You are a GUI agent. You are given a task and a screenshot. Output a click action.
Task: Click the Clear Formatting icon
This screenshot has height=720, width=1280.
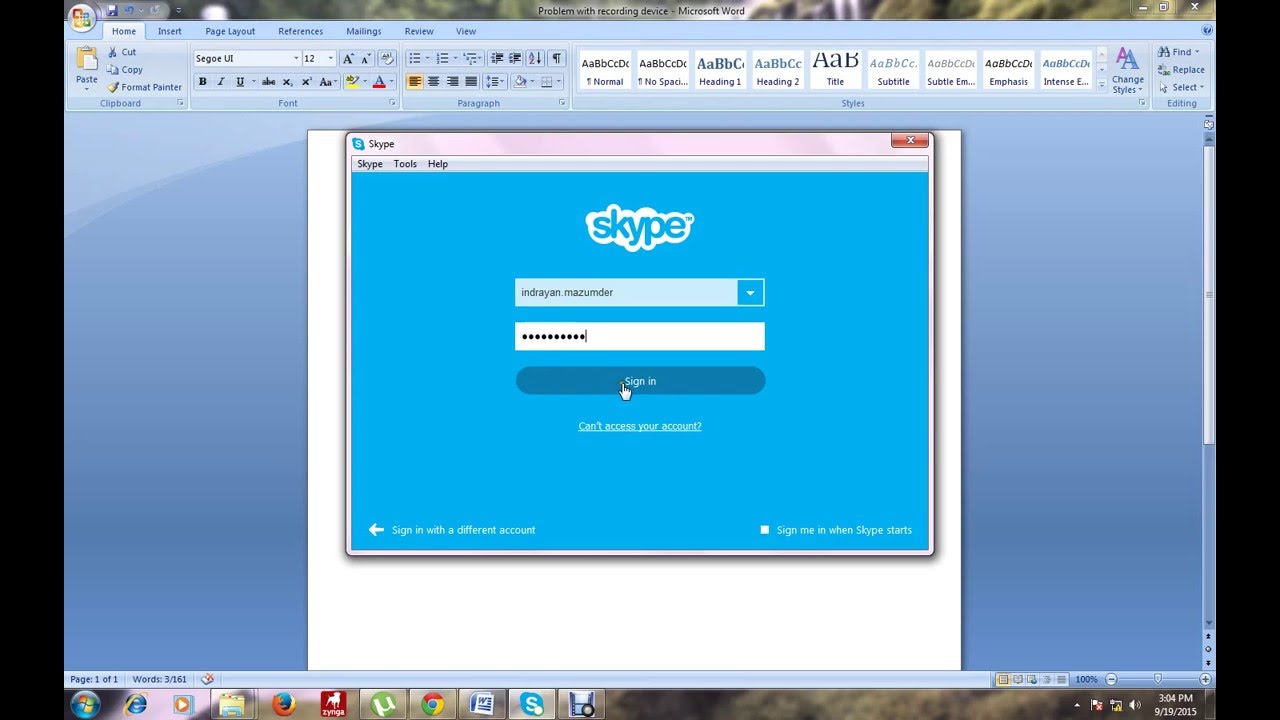coord(387,59)
